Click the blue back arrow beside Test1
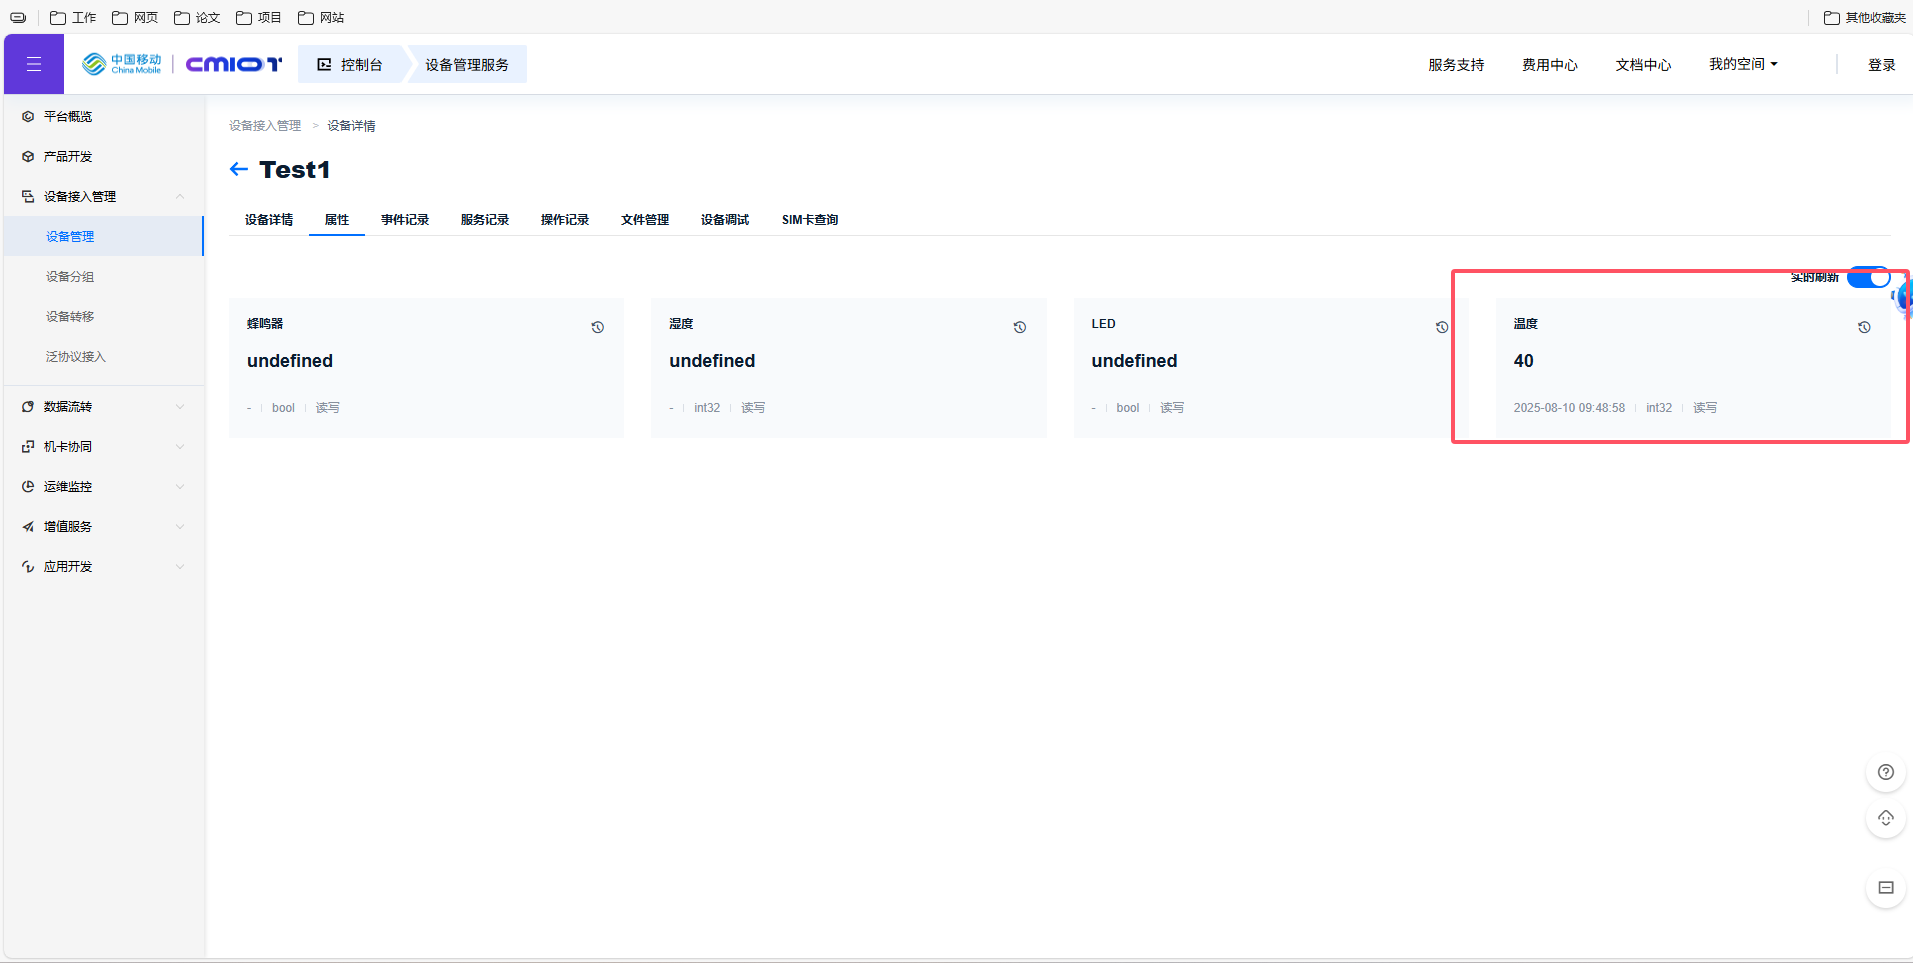This screenshot has width=1913, height=963. click(x=238, y=169)
